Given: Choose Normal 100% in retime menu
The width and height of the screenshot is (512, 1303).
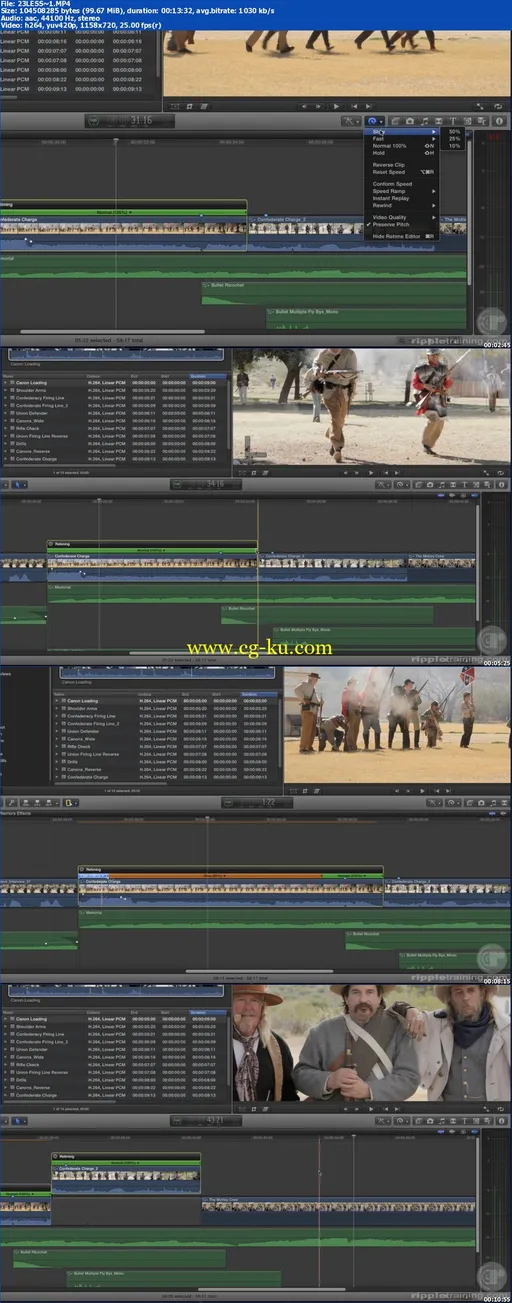Looking at the screenshot, I should click(404, 145).
